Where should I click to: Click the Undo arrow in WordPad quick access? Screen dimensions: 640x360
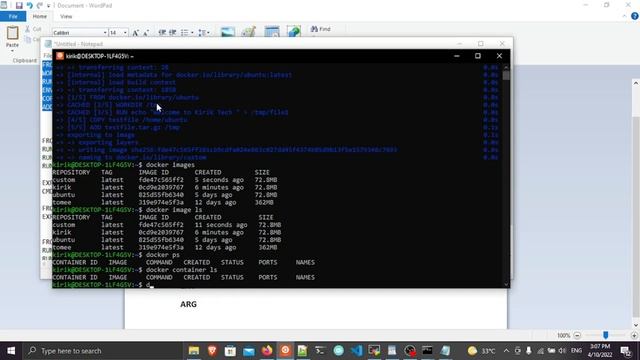[29, 5]
